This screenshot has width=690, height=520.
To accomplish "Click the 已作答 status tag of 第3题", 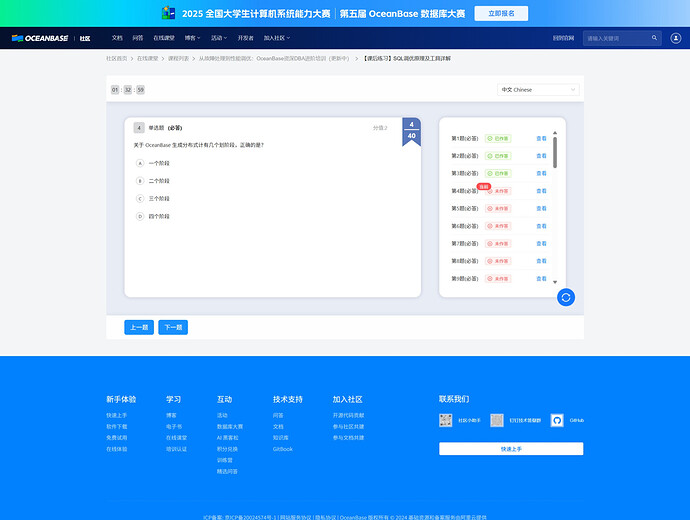I will [498, 173].
